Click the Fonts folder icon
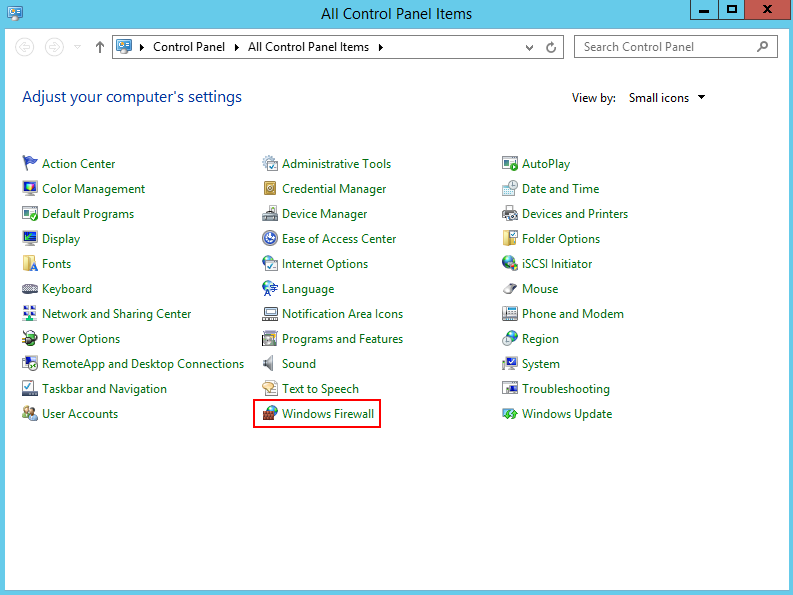The image size is (793, 595). coord(30,263)
